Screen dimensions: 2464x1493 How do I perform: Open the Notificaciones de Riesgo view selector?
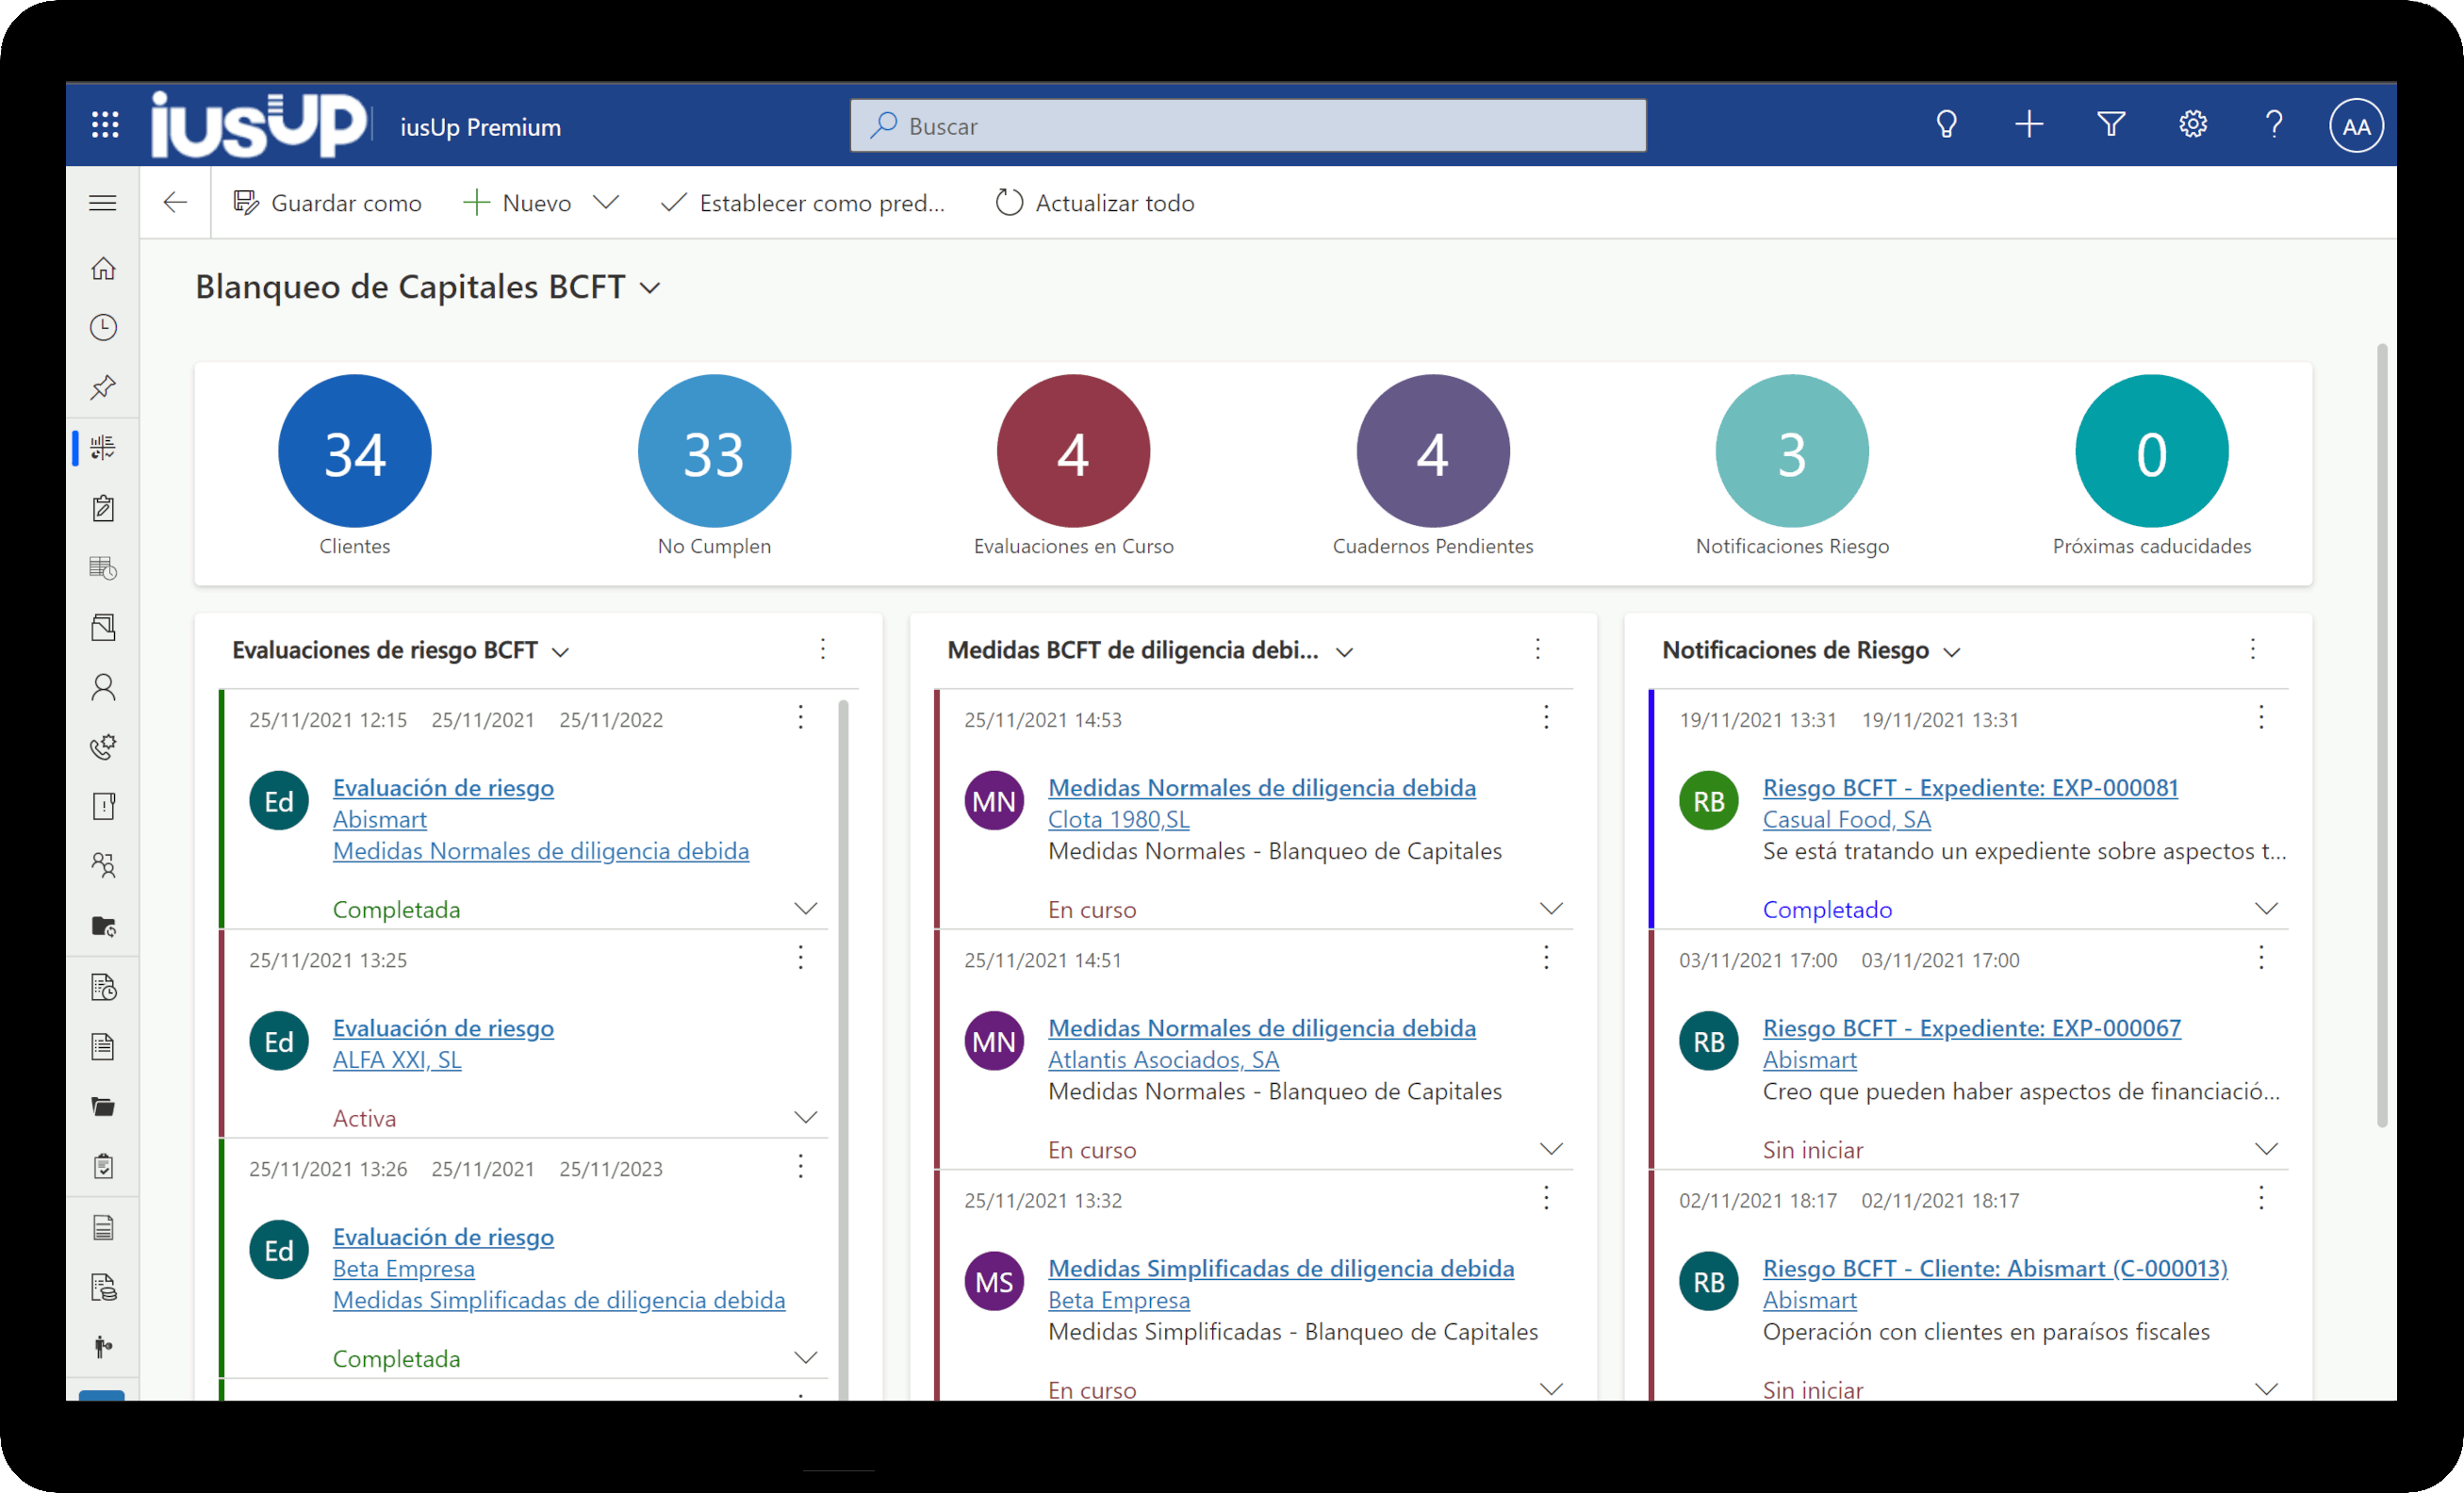point(1811,651)
